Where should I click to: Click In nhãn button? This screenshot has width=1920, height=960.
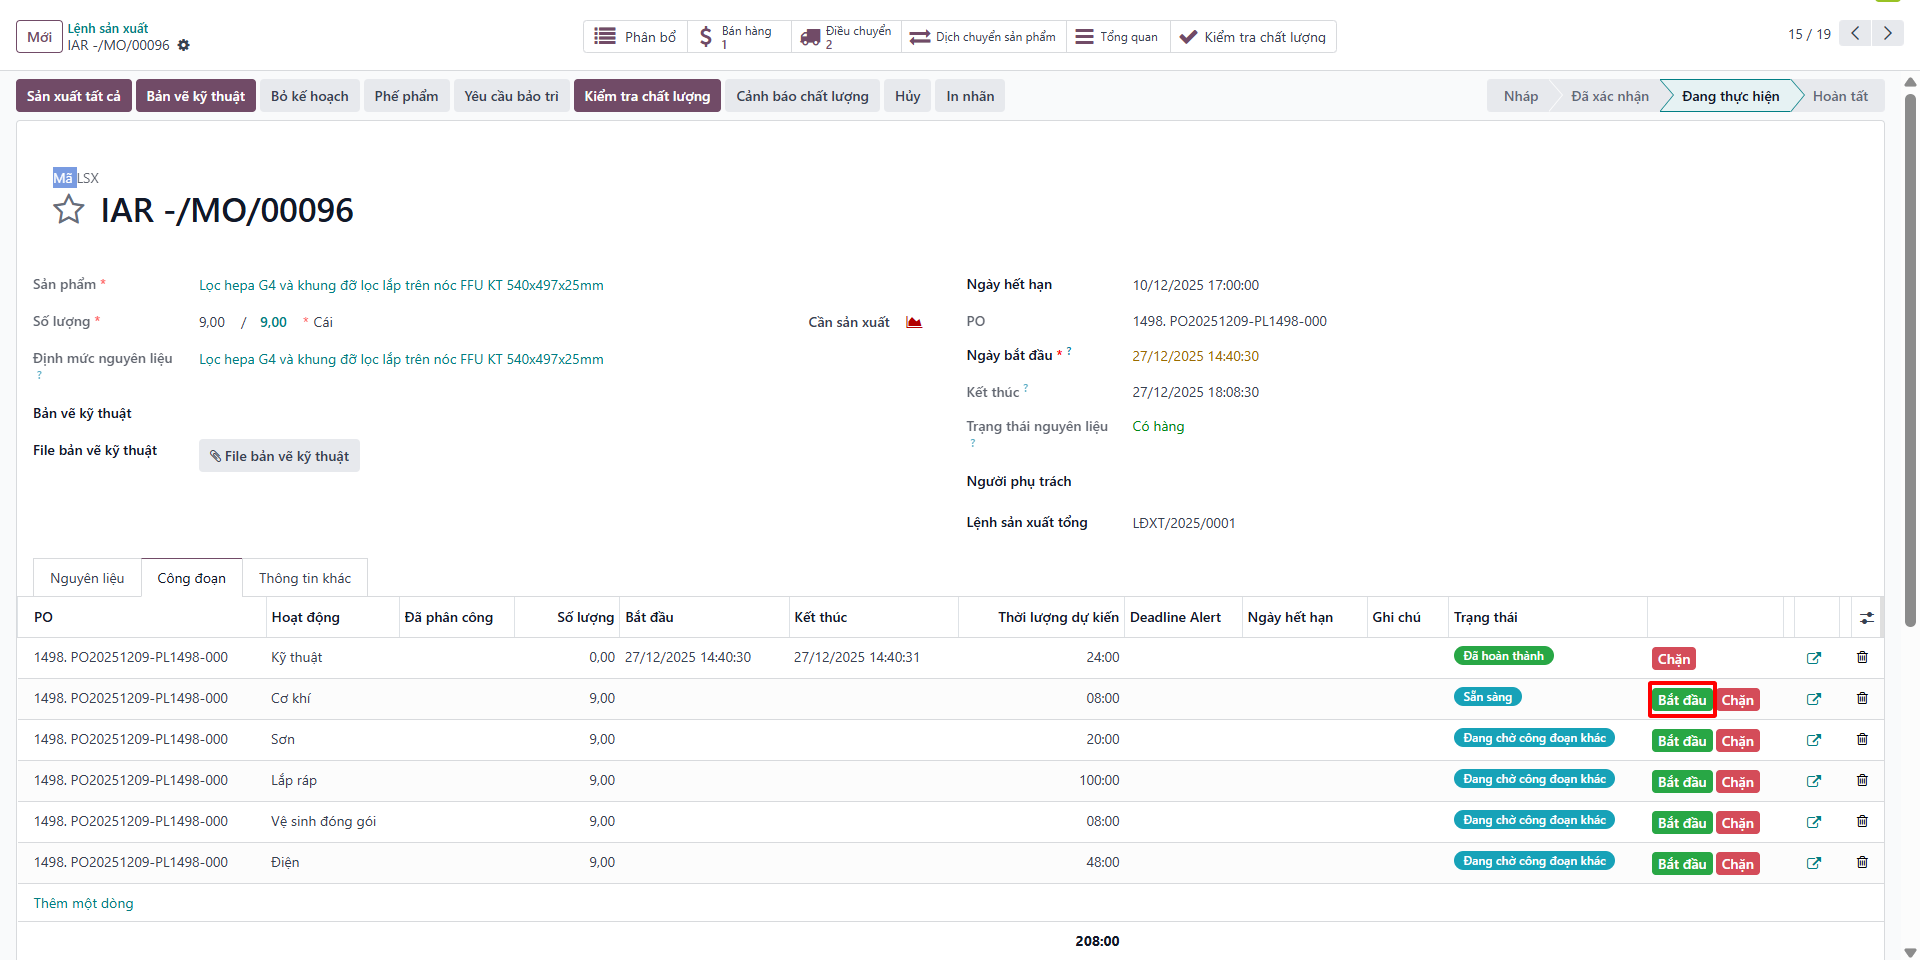tap(970, 96)
